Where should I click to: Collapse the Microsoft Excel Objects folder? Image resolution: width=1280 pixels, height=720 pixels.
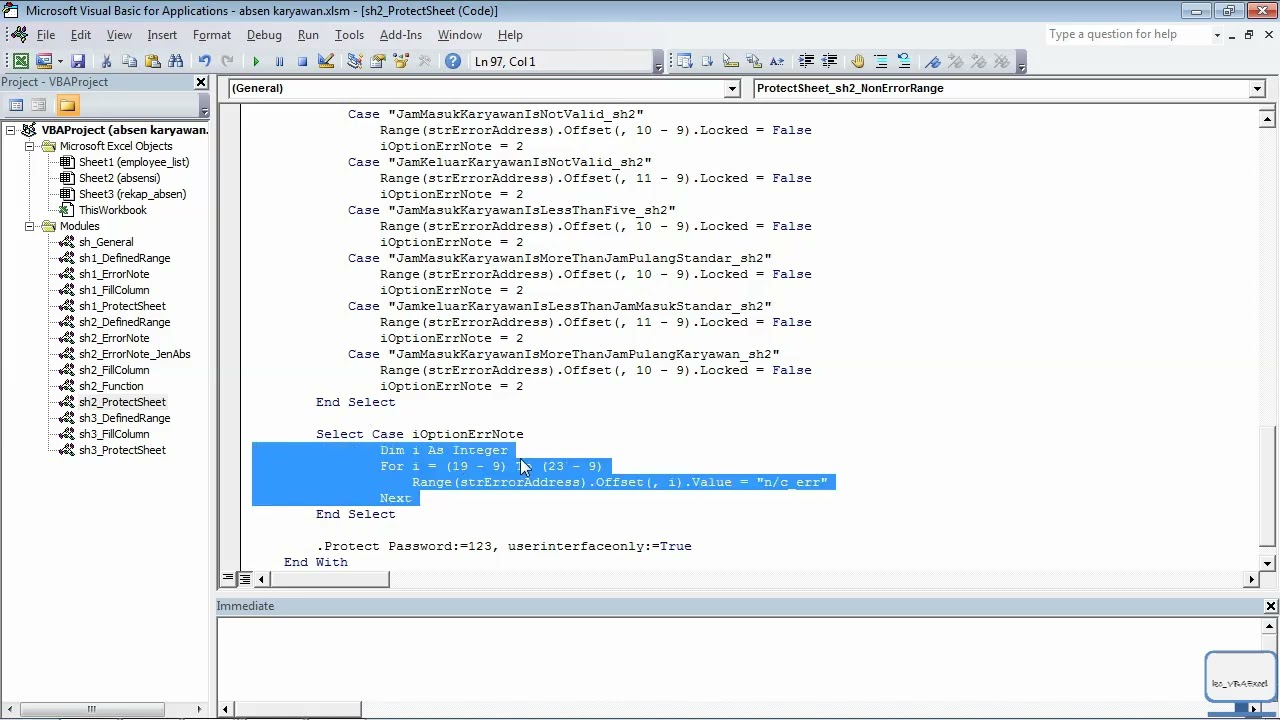pyautogui.click(x=30, y=146)
